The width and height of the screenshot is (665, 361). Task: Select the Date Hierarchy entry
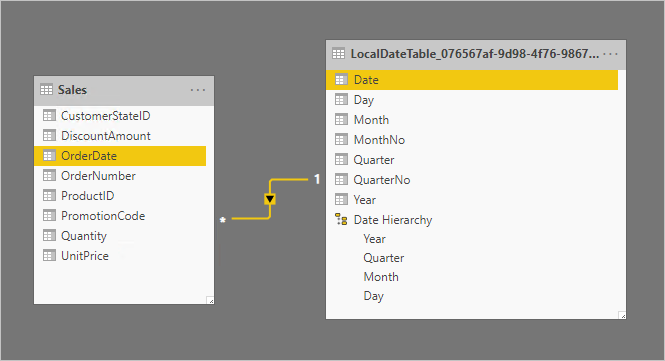pyautogui.click(x=472, y=220)
